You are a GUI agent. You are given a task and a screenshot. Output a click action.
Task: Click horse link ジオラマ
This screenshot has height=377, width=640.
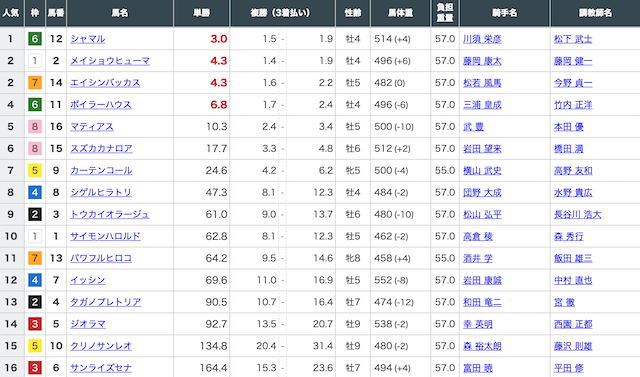point(88,324)
